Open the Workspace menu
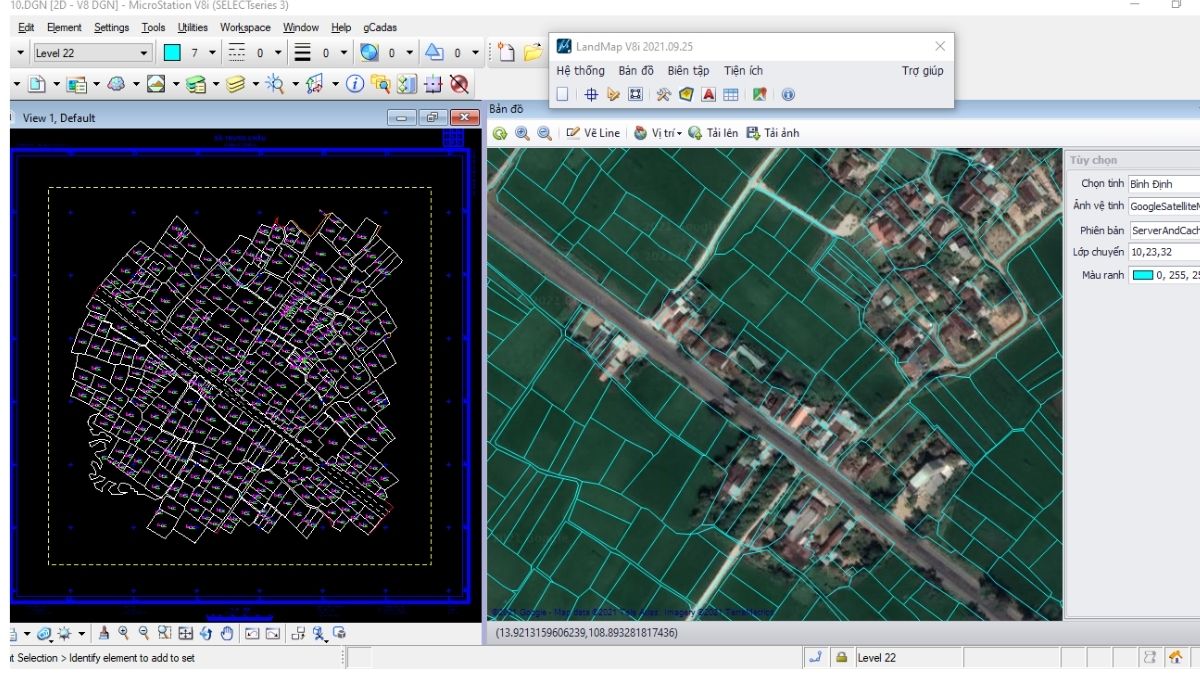The image size is (1200, 675). click(245, 27)
